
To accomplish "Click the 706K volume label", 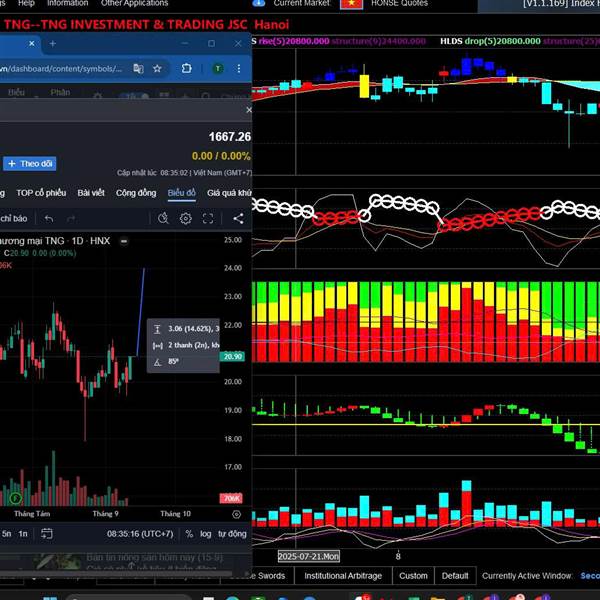I will point(231,498).
